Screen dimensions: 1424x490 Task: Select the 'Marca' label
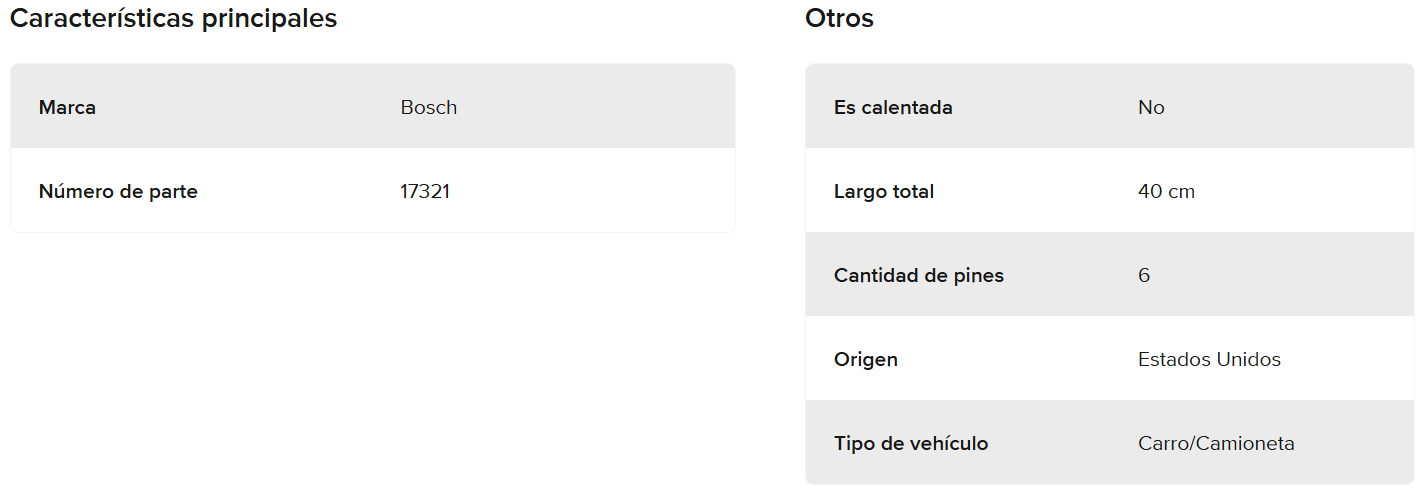pos(67,107)
